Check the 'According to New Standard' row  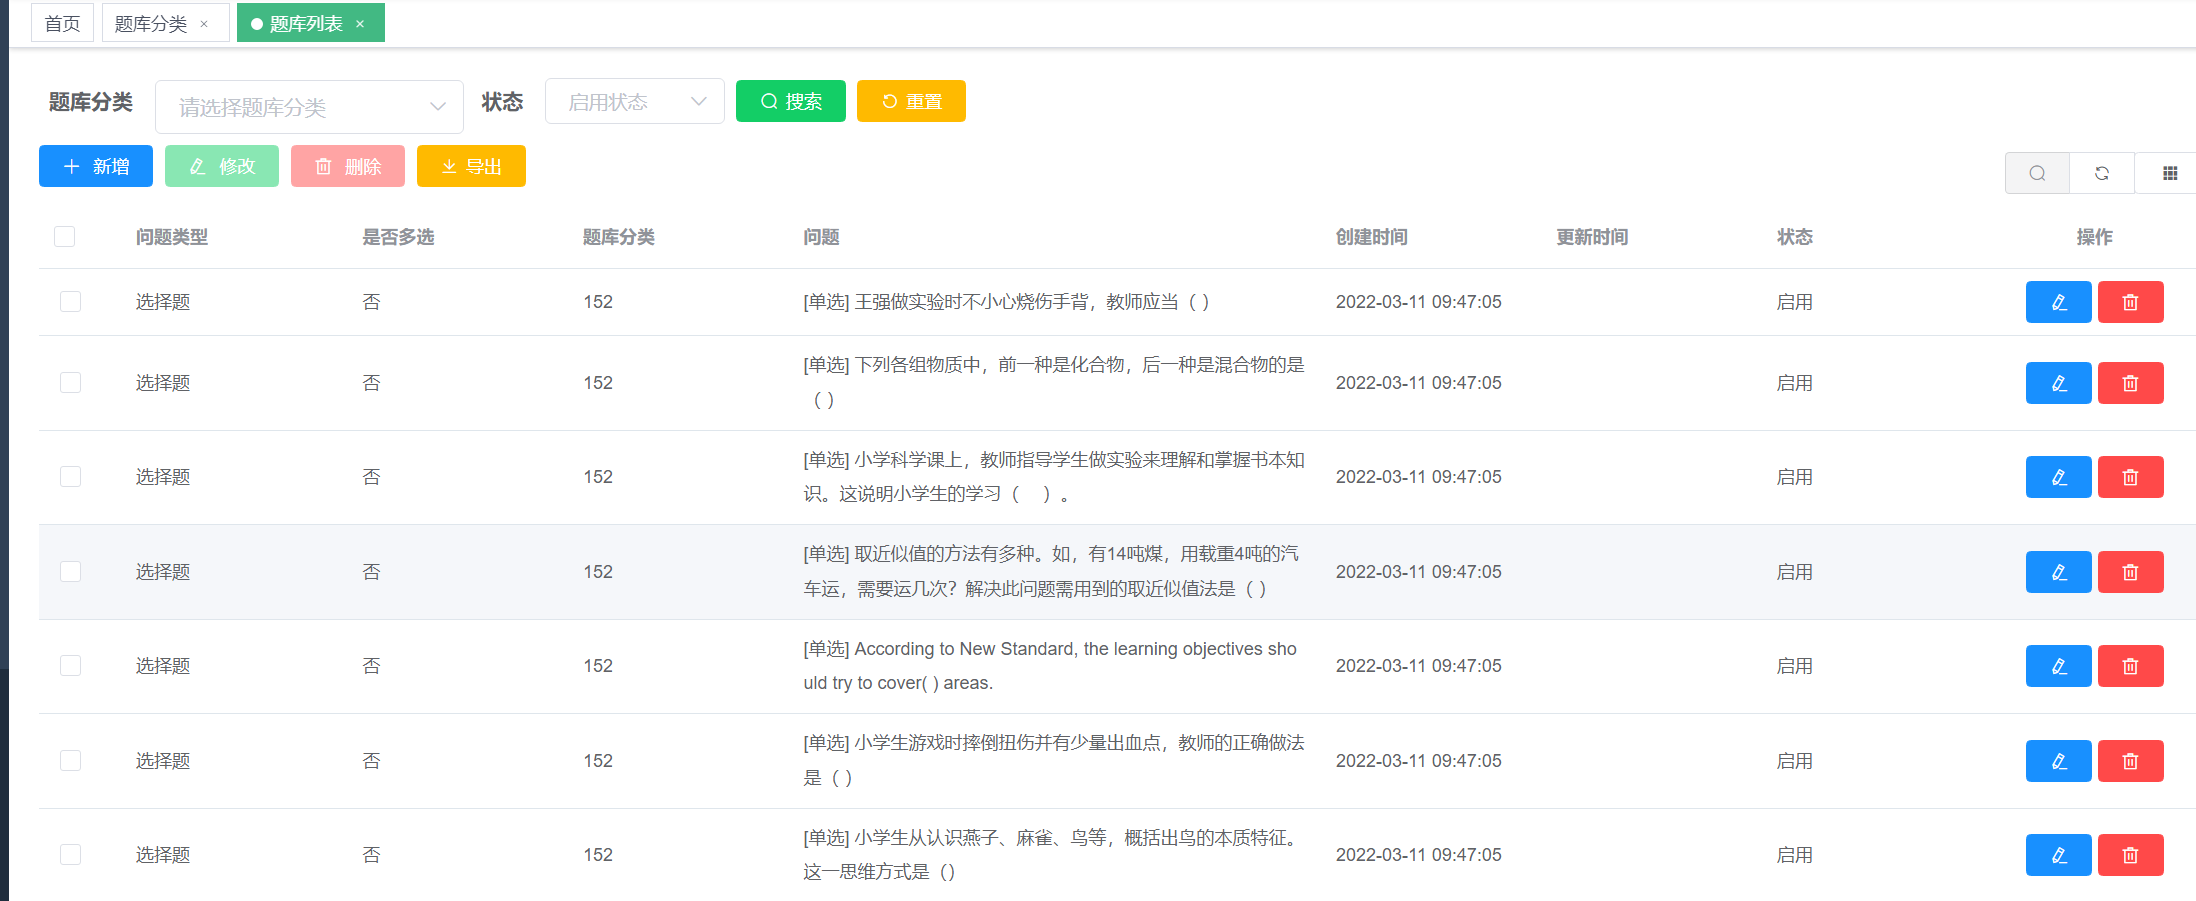click(x=70, y=665)
